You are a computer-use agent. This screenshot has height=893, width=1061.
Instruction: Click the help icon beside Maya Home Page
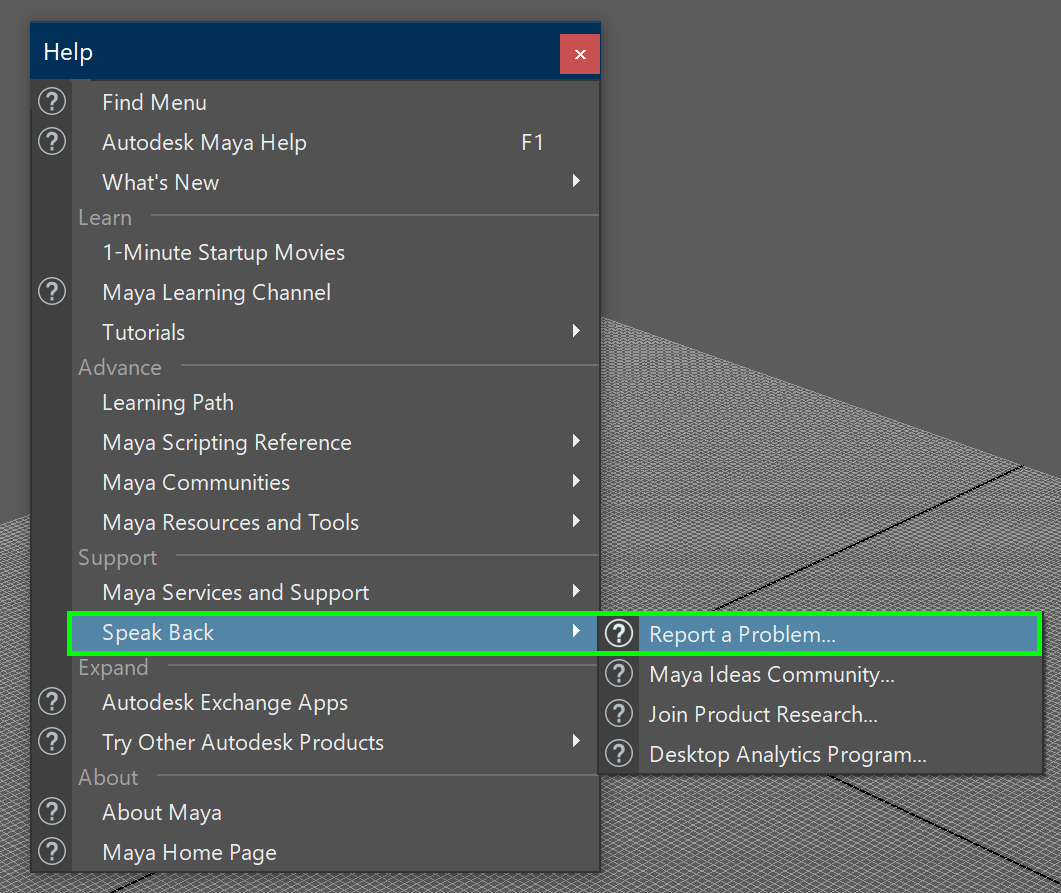click(52, 851)
